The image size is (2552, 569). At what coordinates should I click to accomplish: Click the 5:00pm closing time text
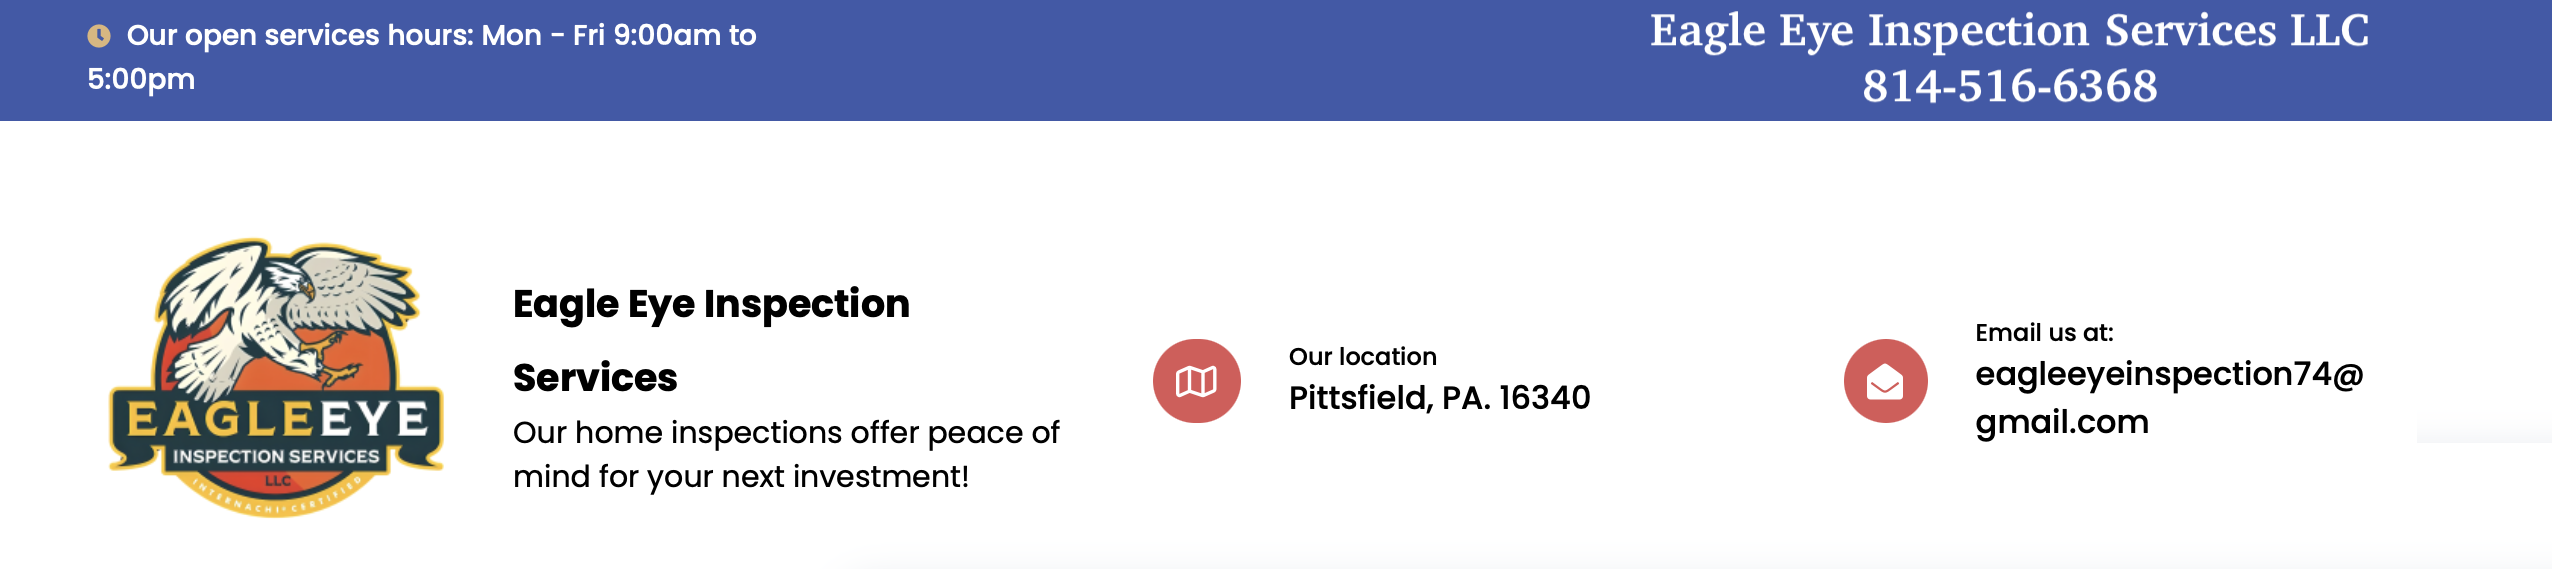[x=141, y=80]
